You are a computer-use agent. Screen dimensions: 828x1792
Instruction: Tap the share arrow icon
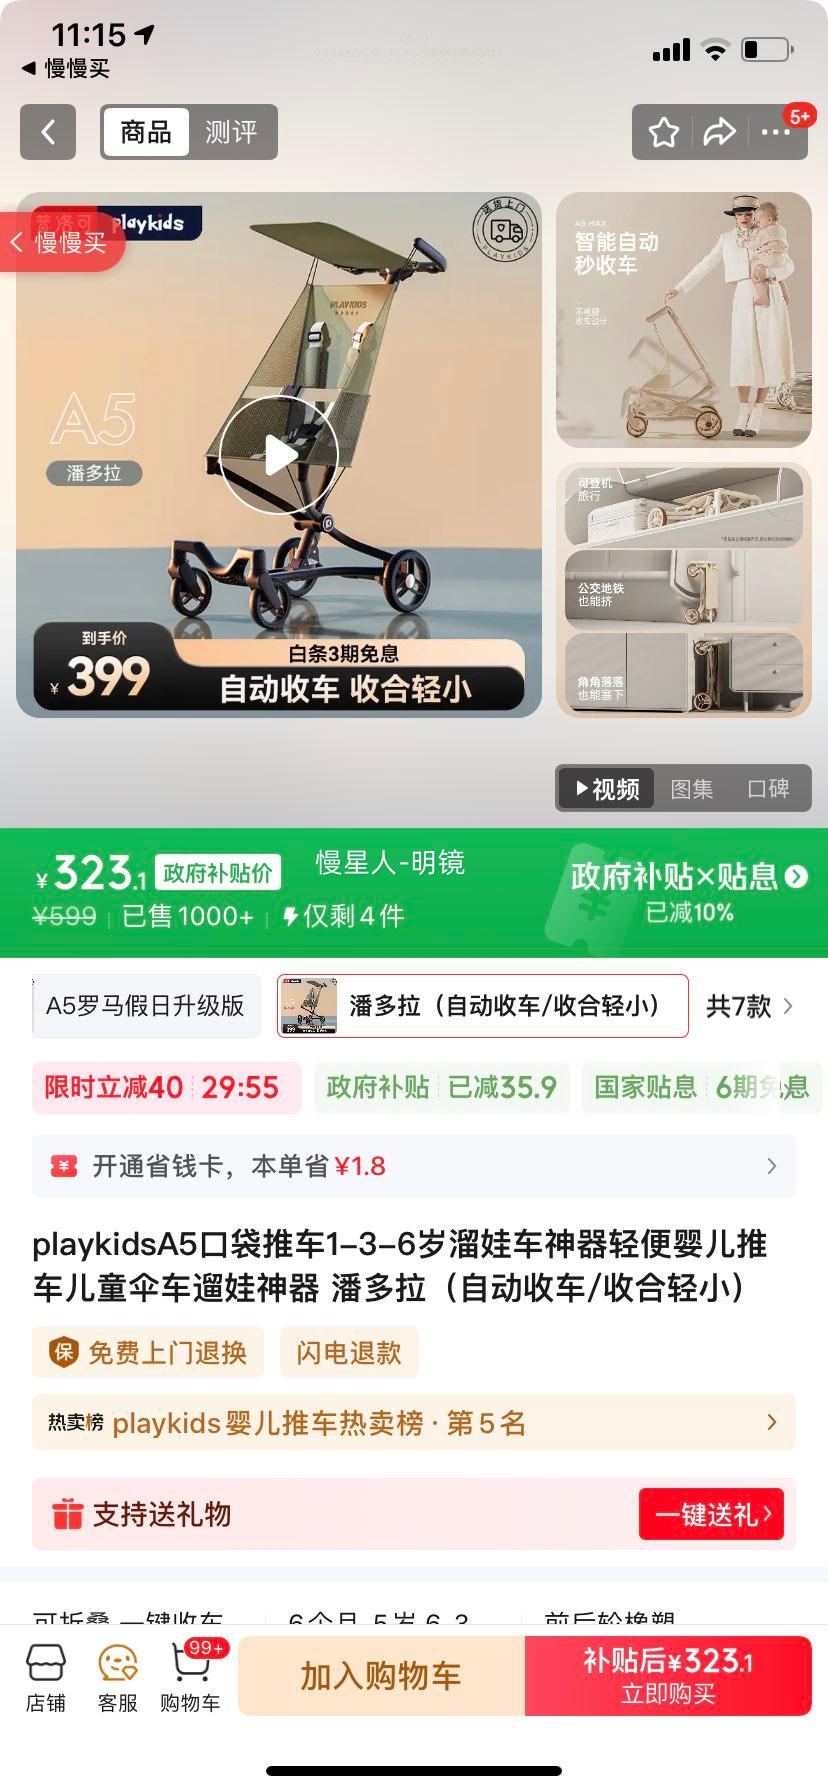pos(720,132)
